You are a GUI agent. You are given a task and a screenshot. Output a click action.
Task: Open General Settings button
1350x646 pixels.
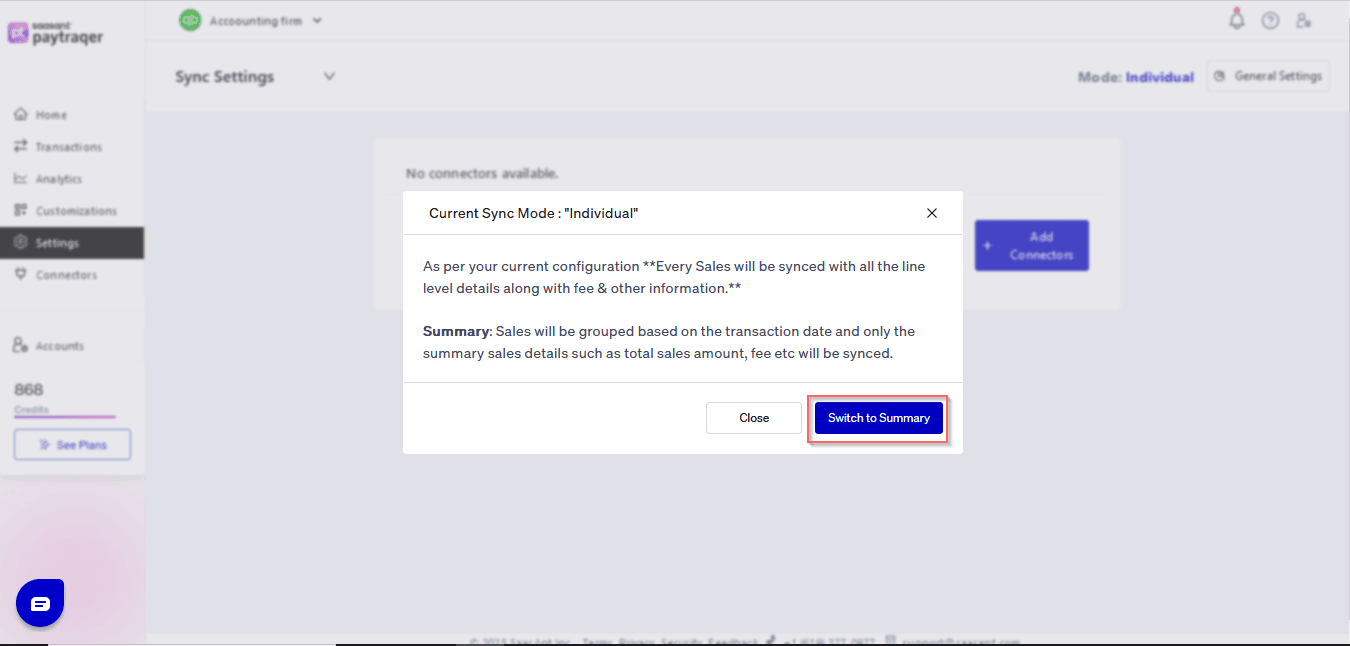tap(1268, 76)
